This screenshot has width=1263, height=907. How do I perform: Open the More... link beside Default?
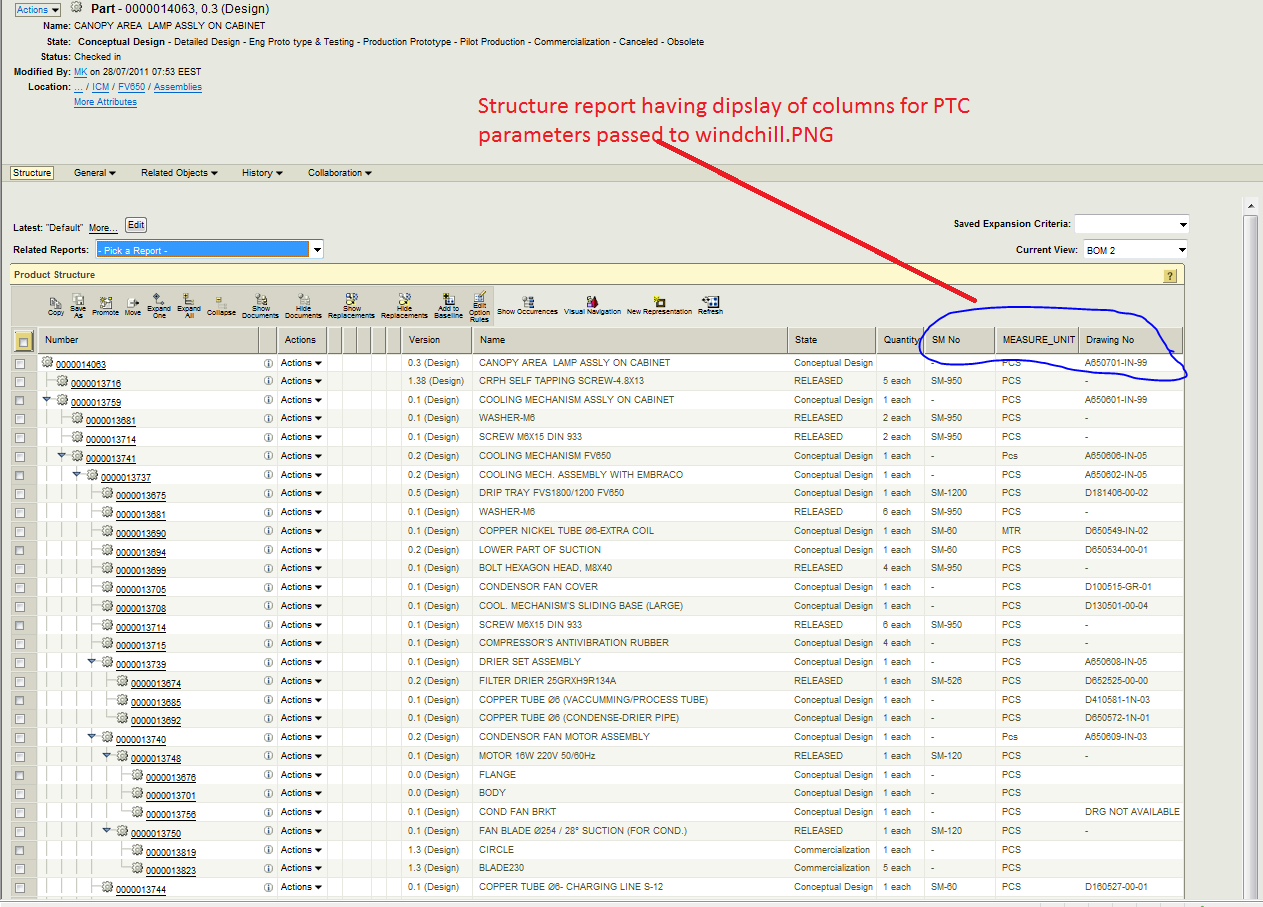(103, 228)
